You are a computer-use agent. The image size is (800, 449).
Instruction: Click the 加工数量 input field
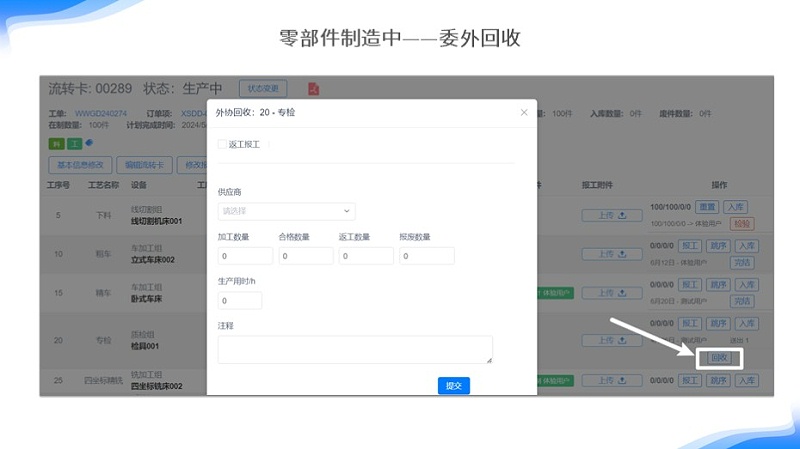pyautogui.click(x=244, y=256)
